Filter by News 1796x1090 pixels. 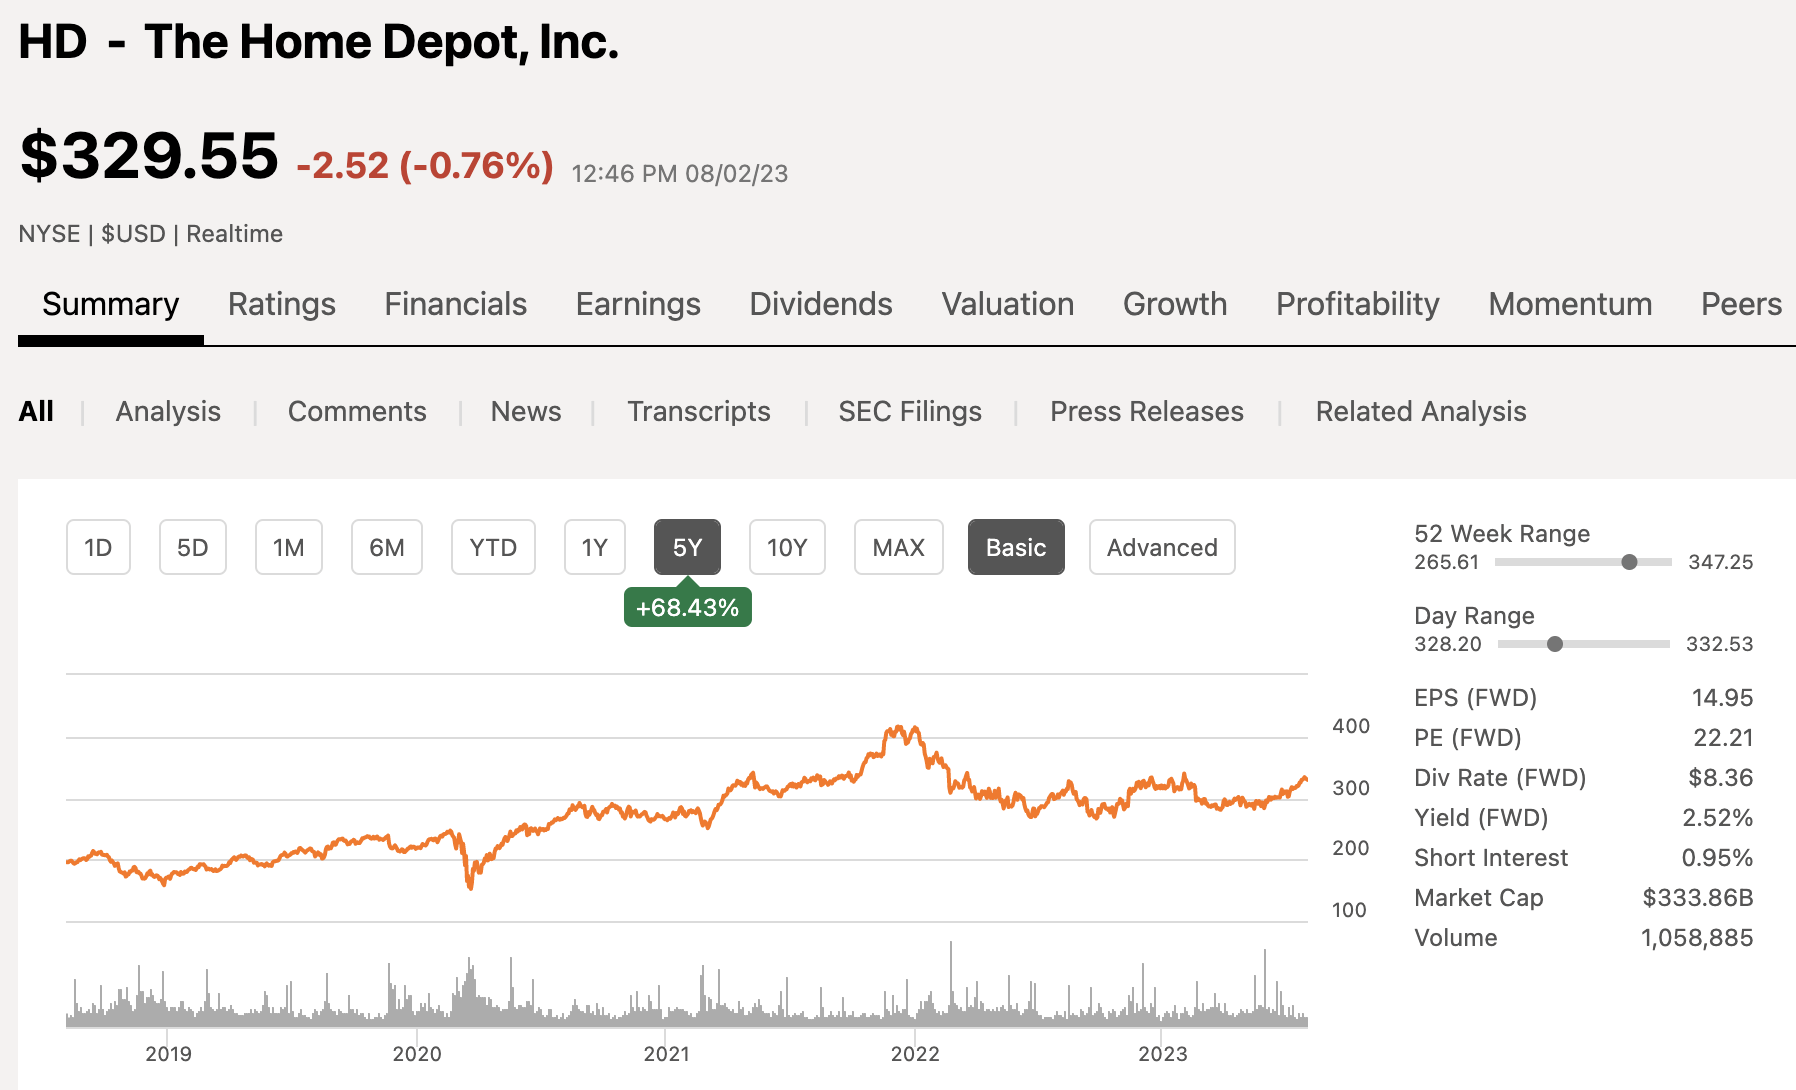click(x=526, y=411)
